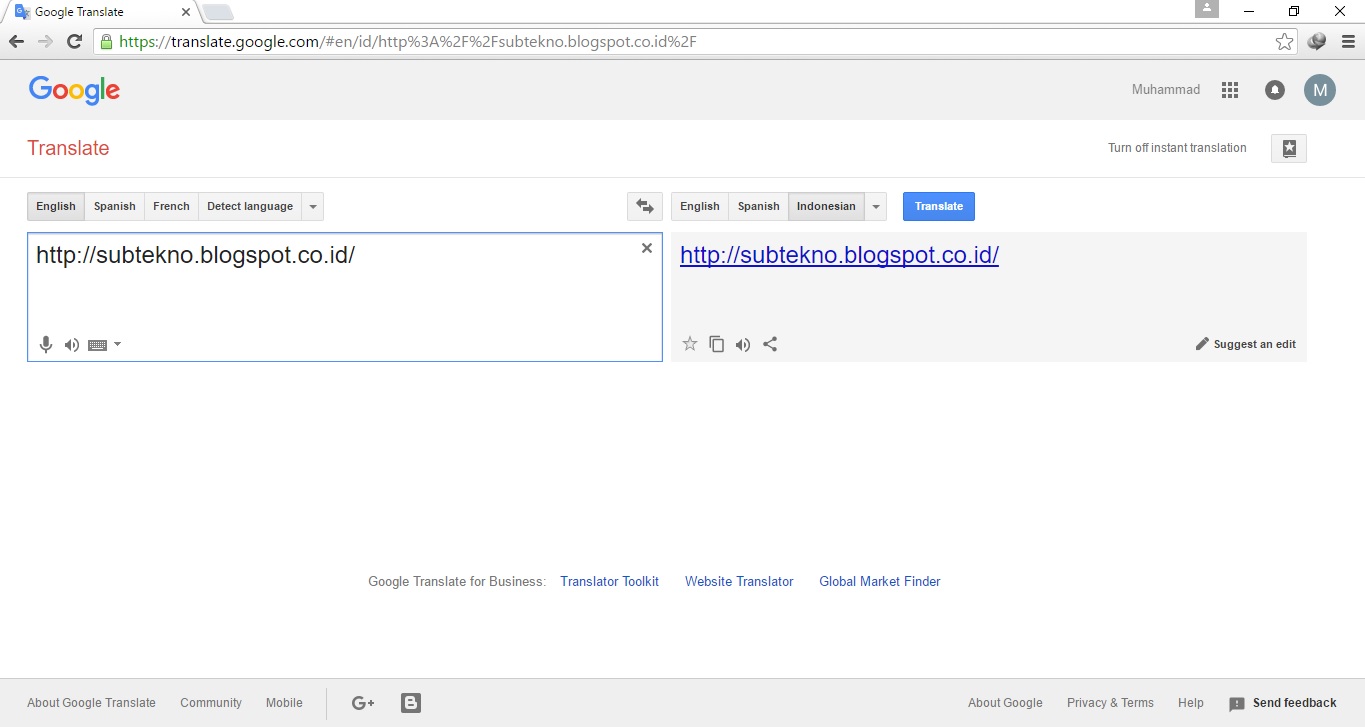This screenshot has height=727, width=1365.
Task: Open the virtual keyboard icon
Action: (x=97, y=345)
